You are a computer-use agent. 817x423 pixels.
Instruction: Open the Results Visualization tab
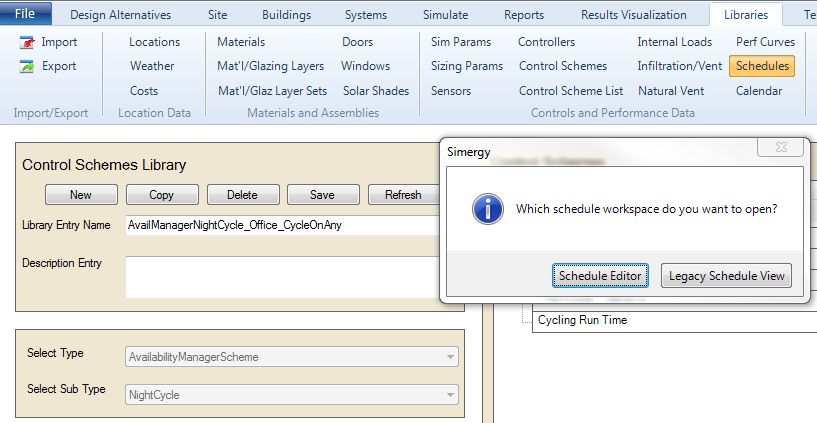tap(634, 15)
